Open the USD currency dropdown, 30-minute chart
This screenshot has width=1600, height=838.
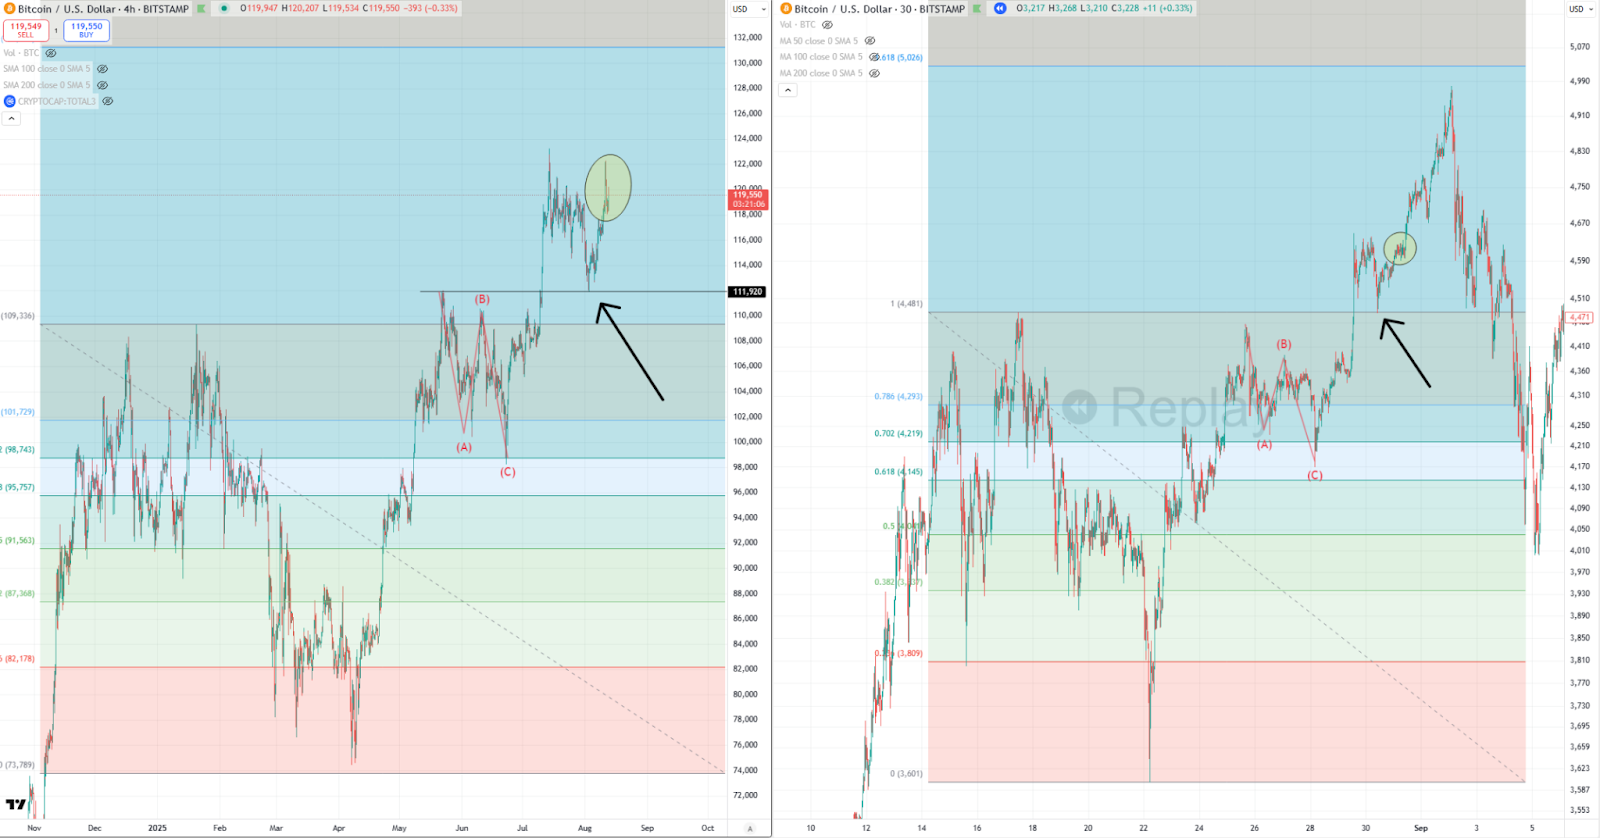[x=1581, y=9]
